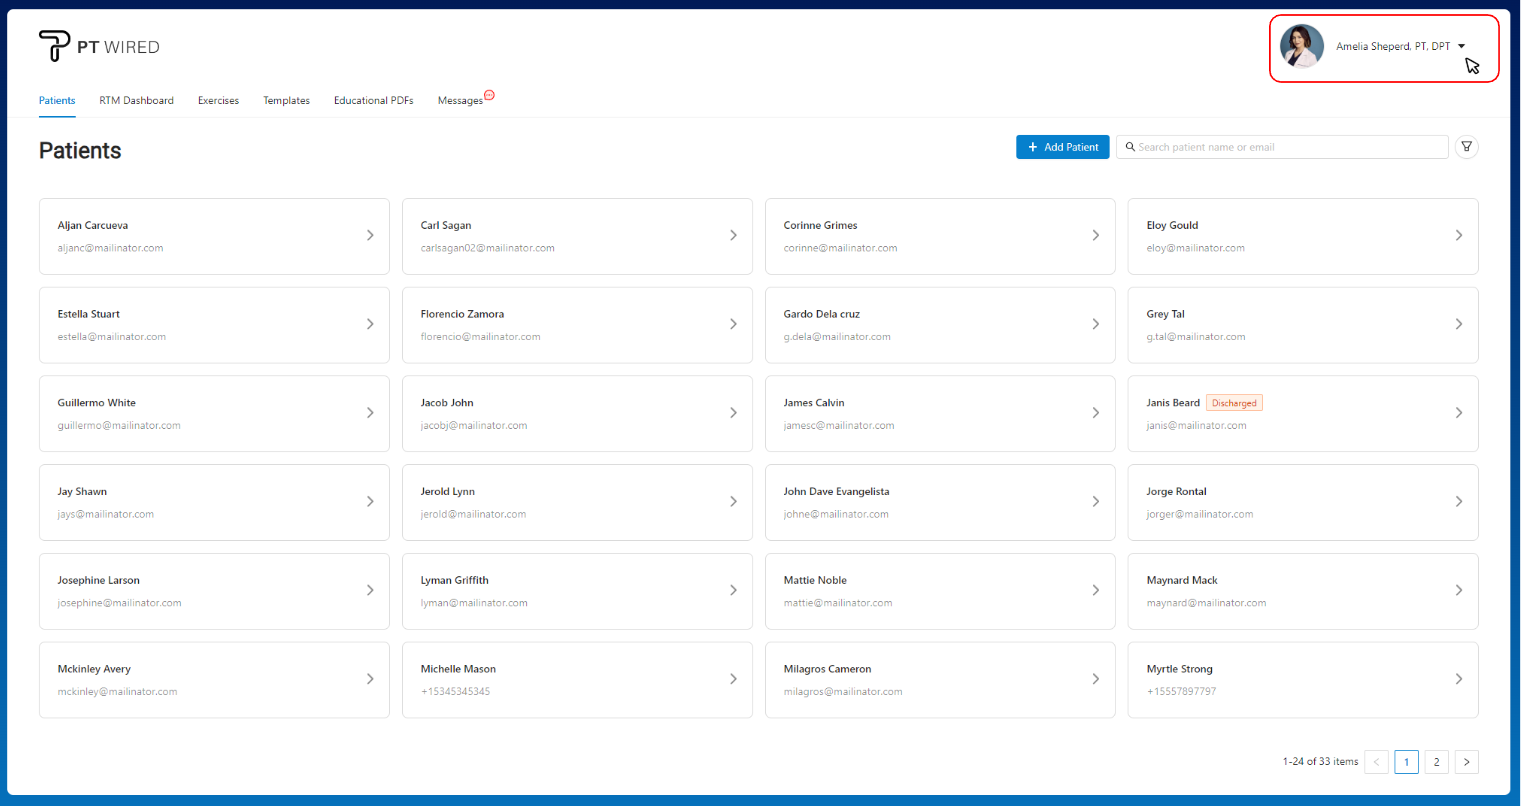Image resolution: width=1521 pixels, height=806 pixels.
Task: Open the Exercises tab
Action: (218, 101)
